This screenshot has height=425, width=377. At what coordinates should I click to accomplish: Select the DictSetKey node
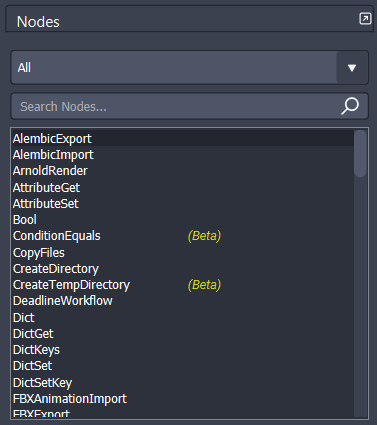(x=183, y=382)
